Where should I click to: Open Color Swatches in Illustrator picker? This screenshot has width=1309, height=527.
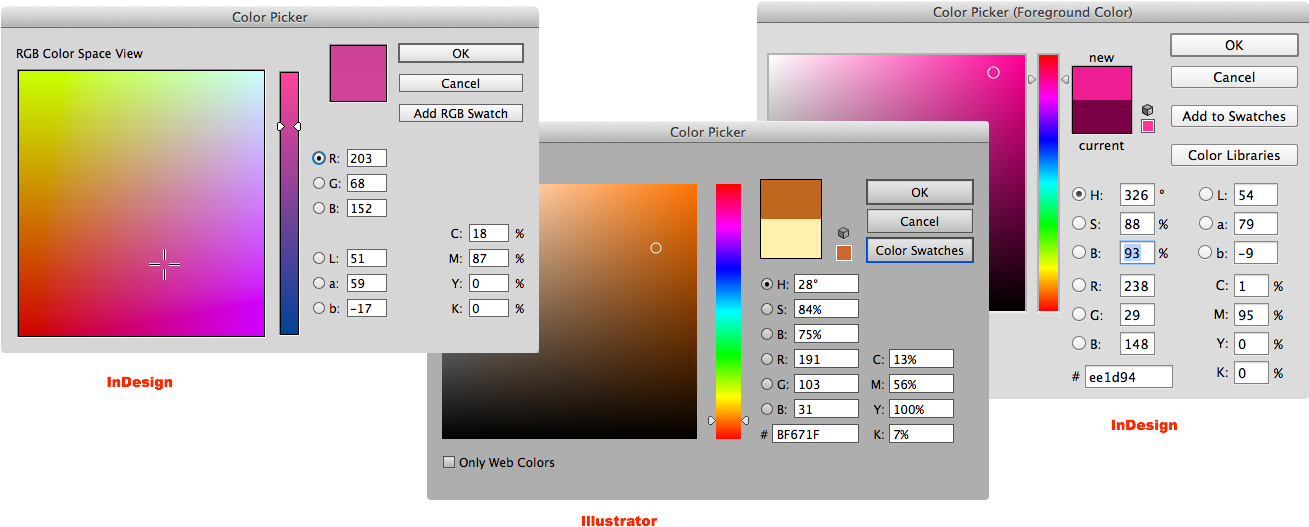[919, 250]
